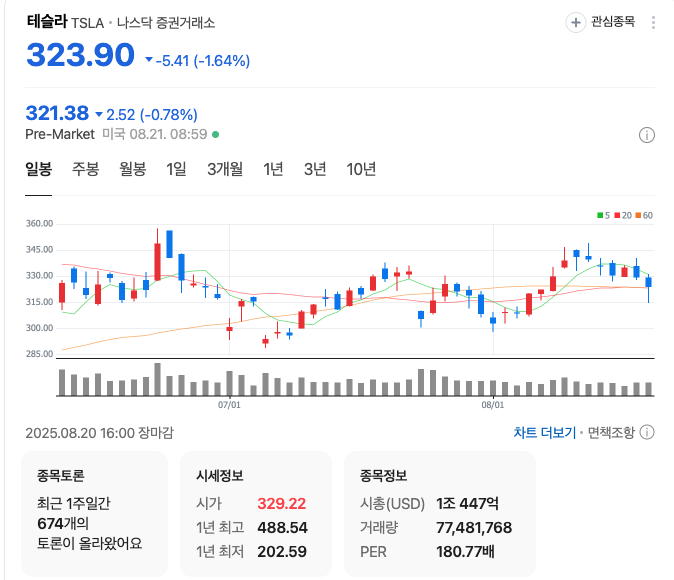Click the 2025.08.20 16:00 장마감 timestamp
This screenshot has height=580, width=674.
(99, 433)
